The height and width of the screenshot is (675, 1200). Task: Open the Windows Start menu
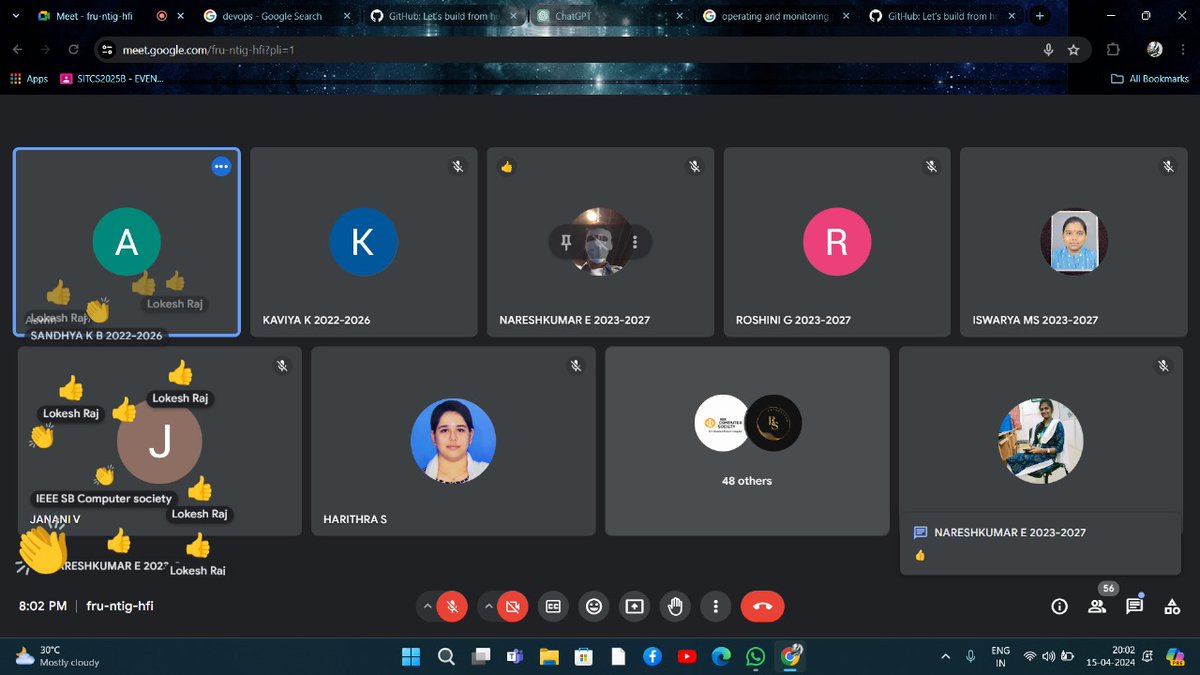(411, 656)
